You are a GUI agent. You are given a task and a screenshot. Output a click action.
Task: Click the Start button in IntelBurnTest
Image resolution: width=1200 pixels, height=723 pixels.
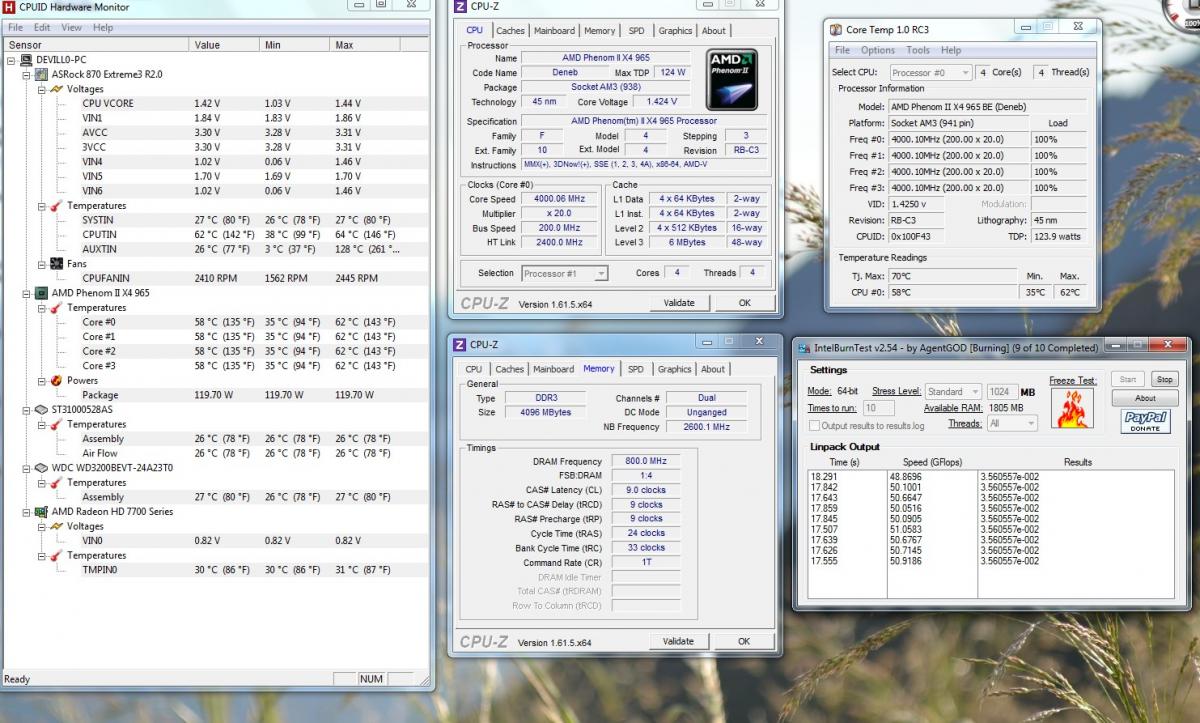coord(1129,380)
